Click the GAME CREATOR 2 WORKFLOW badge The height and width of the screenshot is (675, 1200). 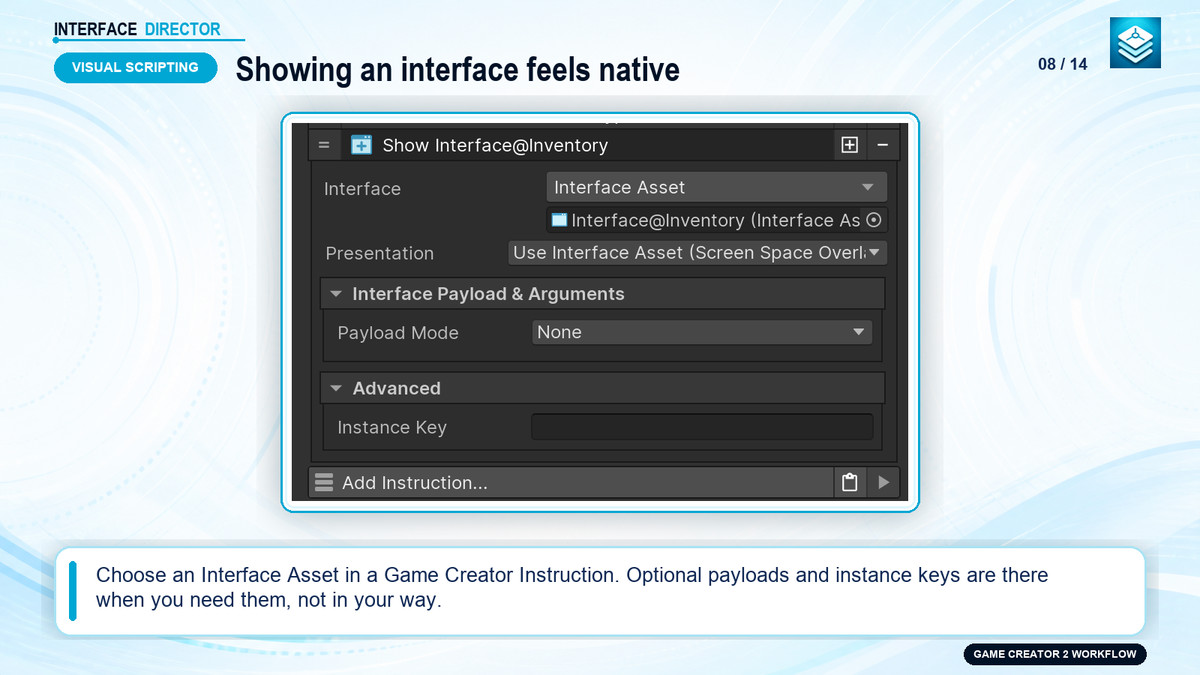(x=1055, y=654)
